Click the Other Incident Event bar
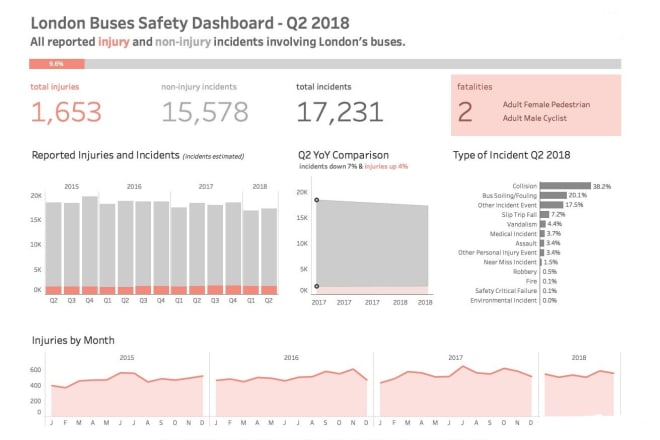The image size is (660, 440). (551, 205)
